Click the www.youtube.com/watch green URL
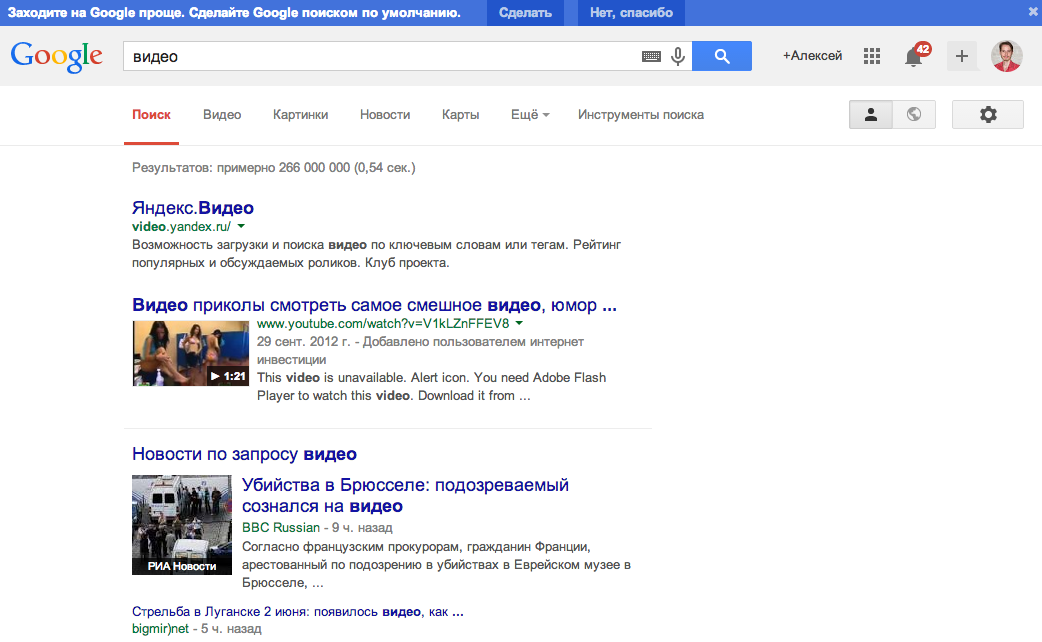The image size is (1042, 642). pyautogui.click(x=383, y=324)
